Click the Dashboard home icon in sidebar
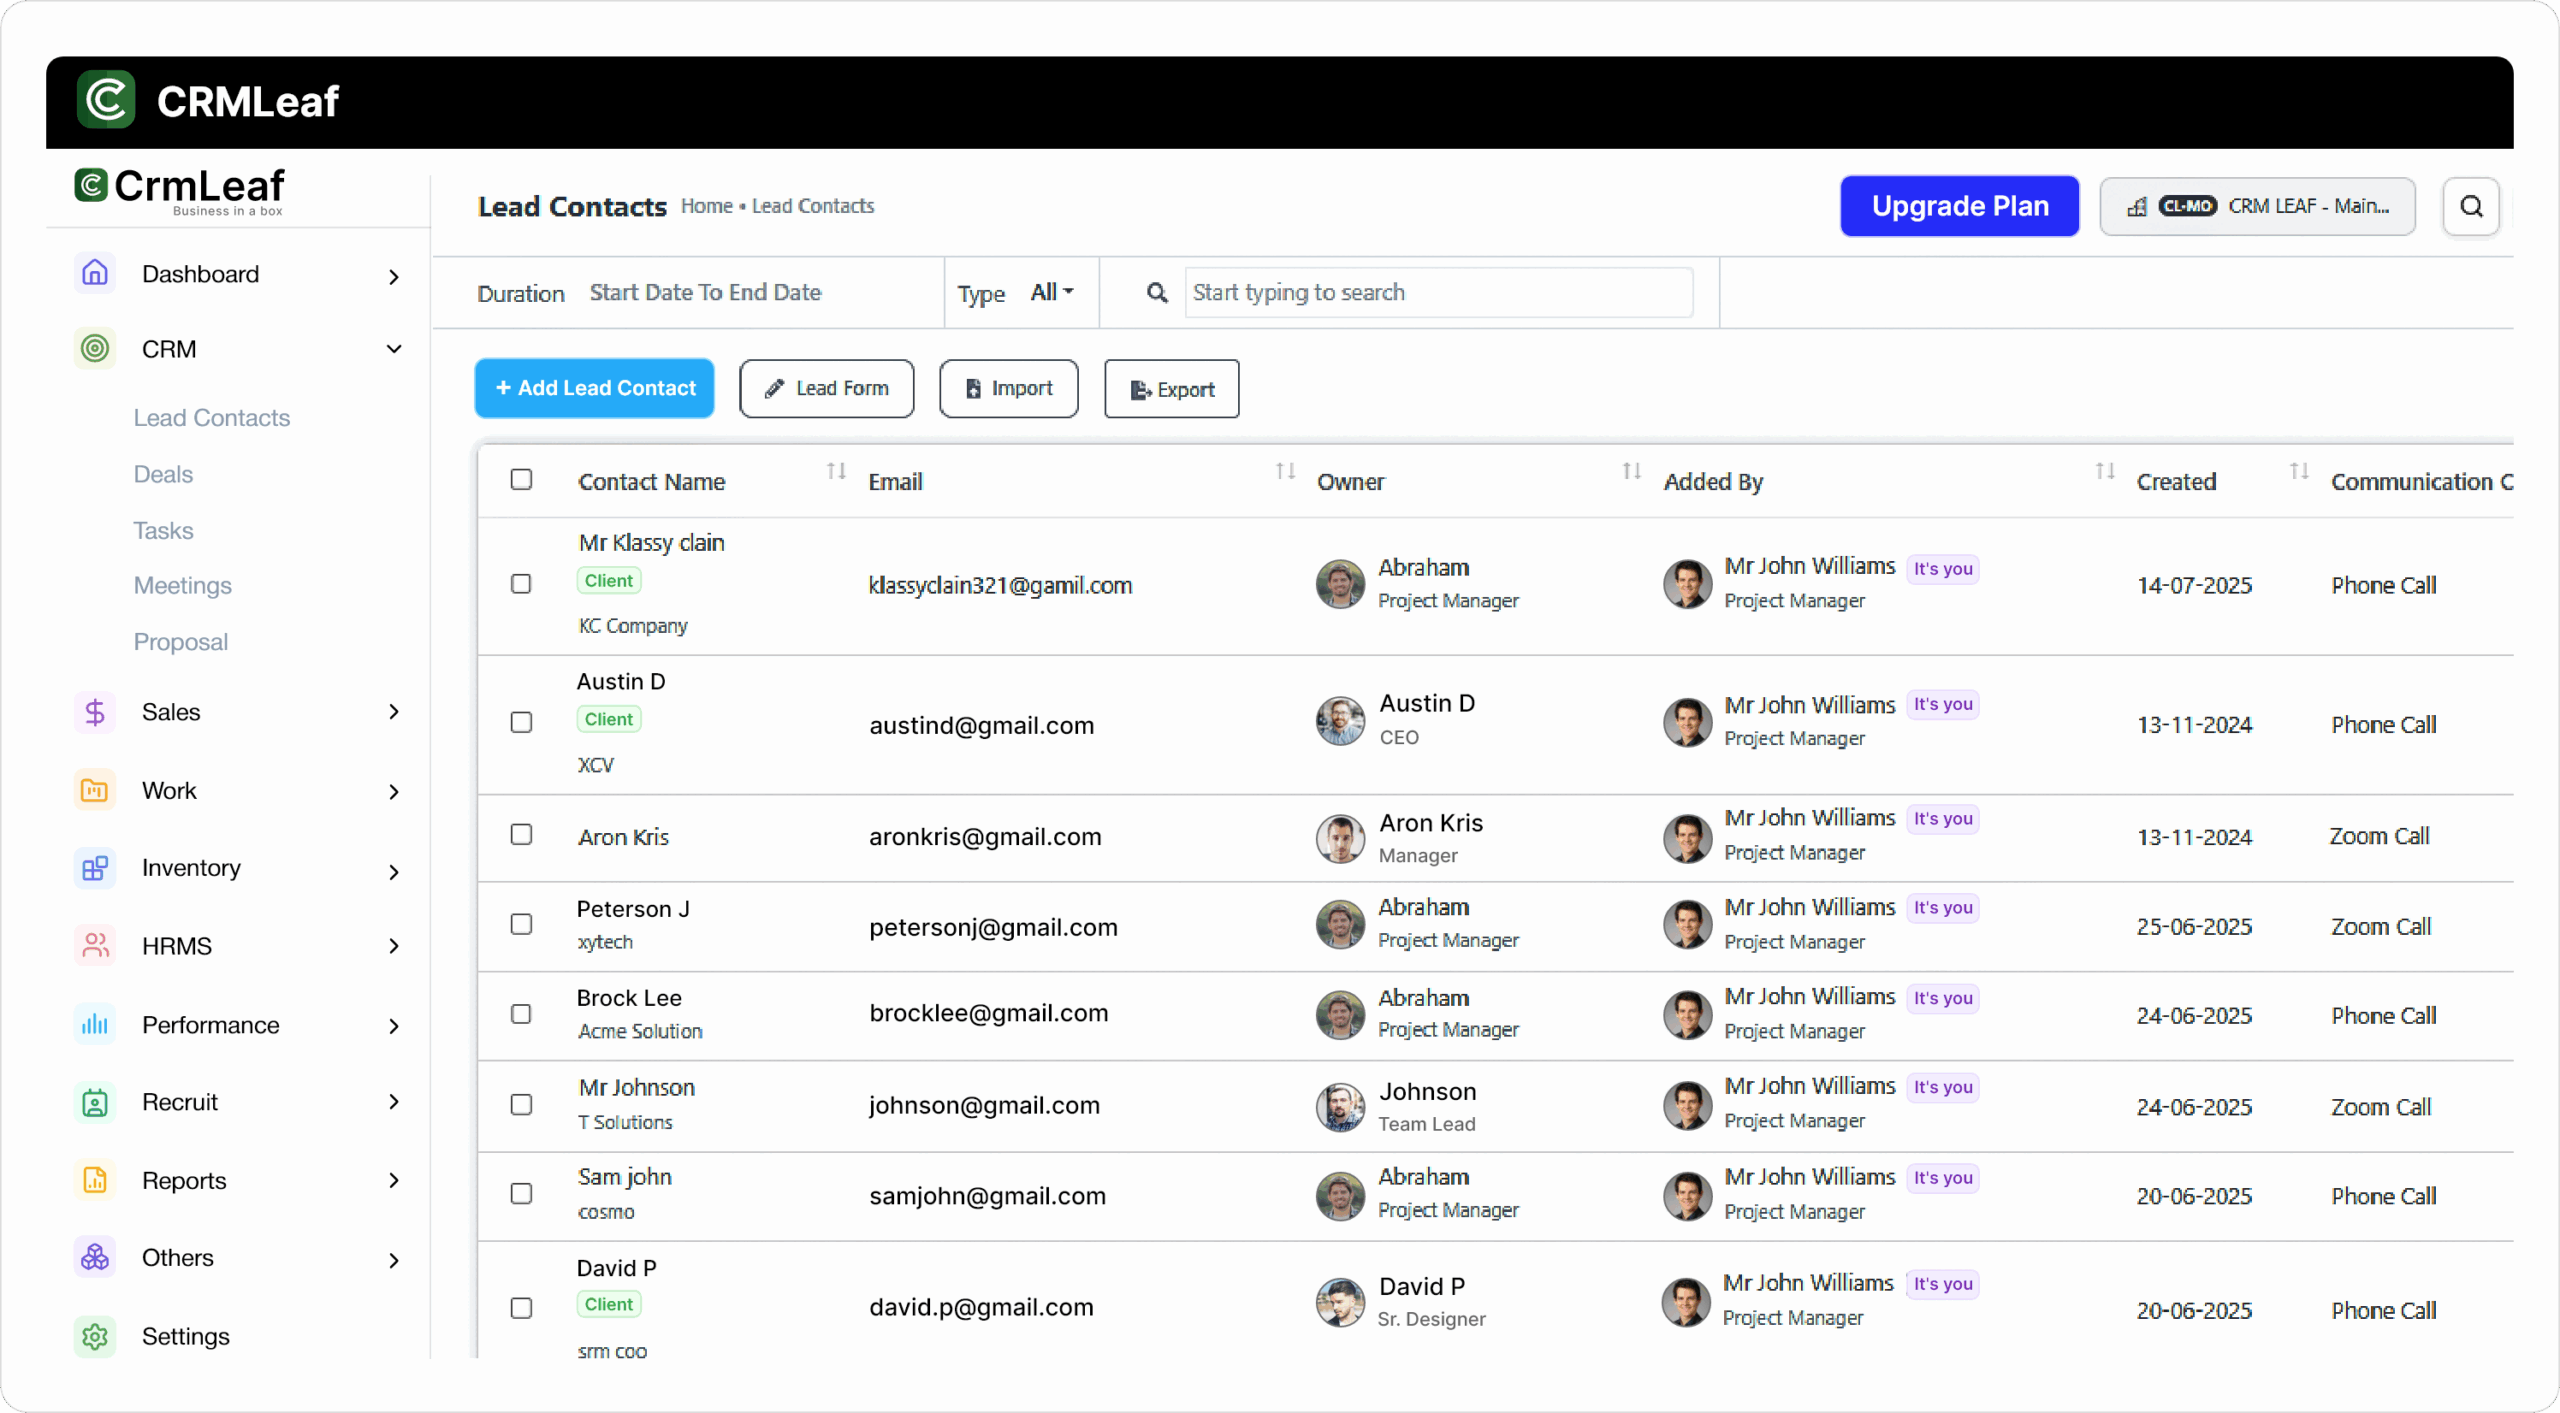2560x1413 pixels. pos(95,273)
